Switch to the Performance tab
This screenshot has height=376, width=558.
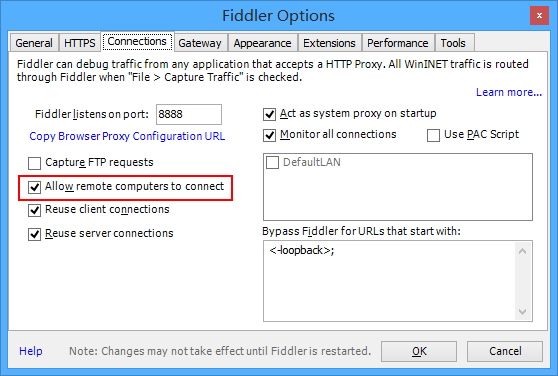click(398, 43)
